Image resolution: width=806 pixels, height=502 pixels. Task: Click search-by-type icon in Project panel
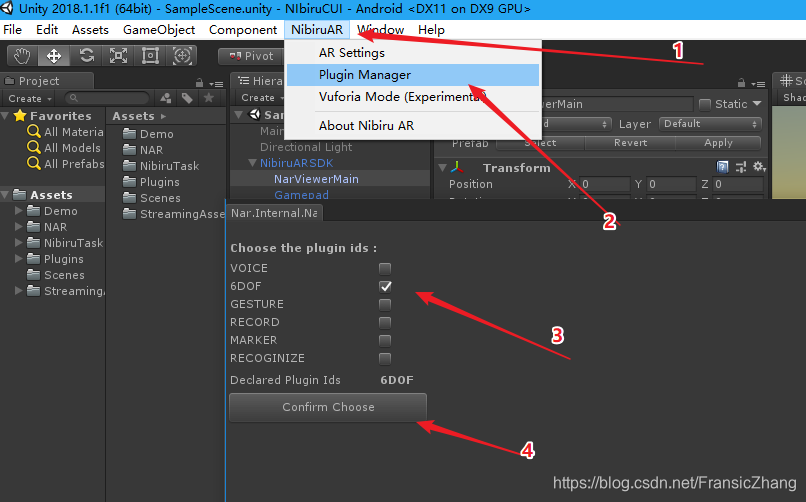click(x=166, y=98)
